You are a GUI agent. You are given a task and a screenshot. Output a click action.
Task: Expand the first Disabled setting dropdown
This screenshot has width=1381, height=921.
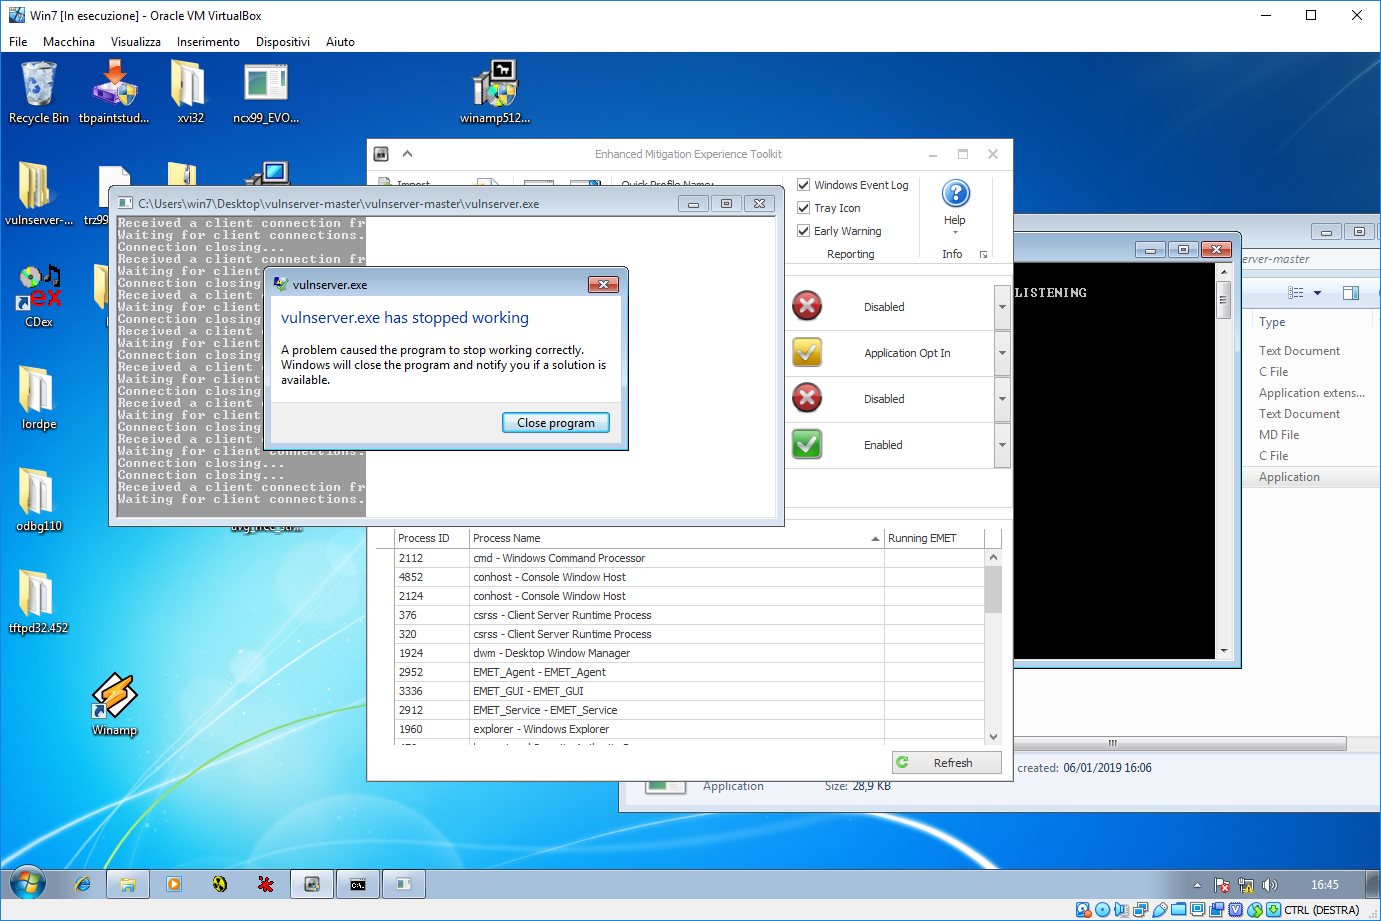click(1002, 307)
